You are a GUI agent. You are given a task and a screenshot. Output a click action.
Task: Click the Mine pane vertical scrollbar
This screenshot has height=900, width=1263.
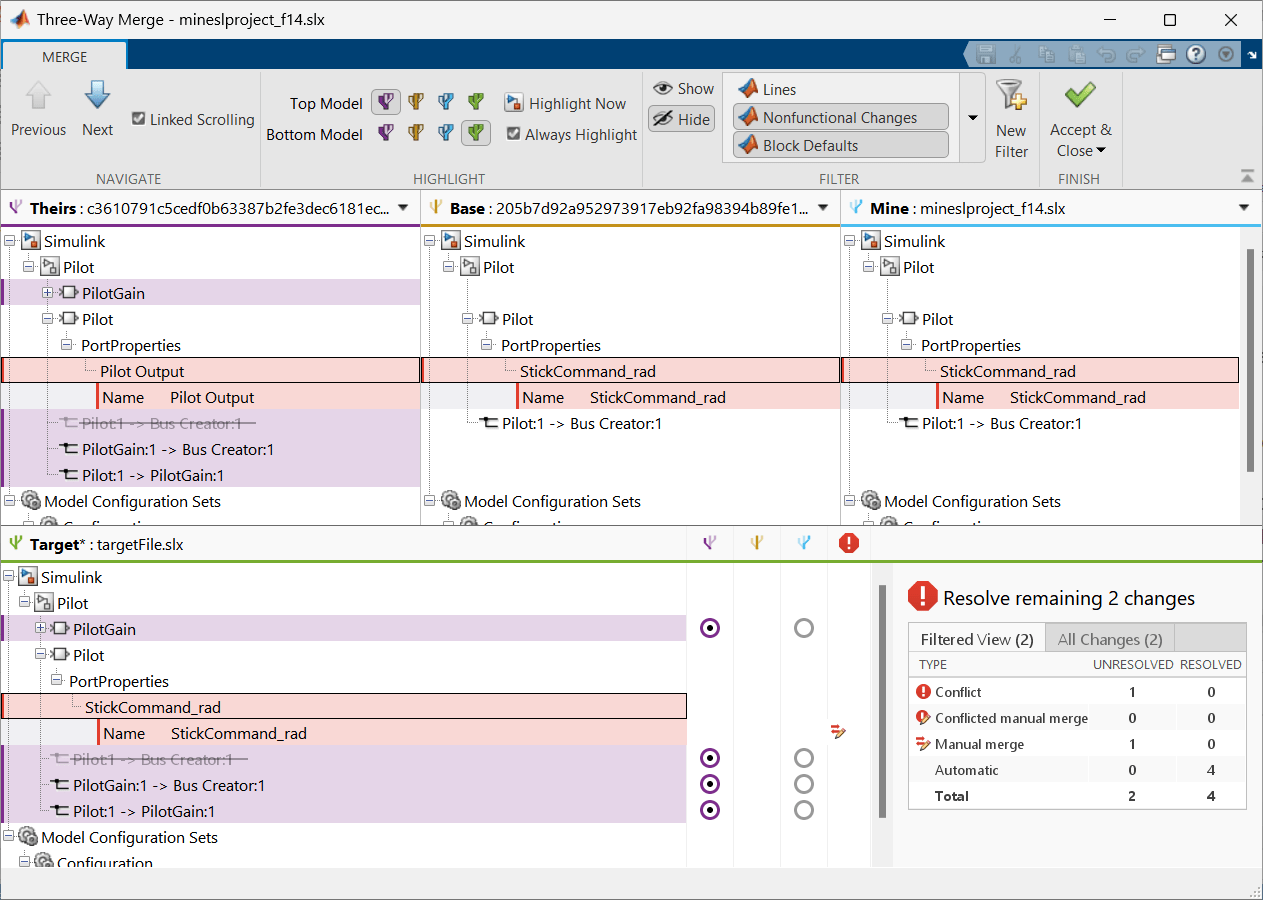coord(1249,360)
